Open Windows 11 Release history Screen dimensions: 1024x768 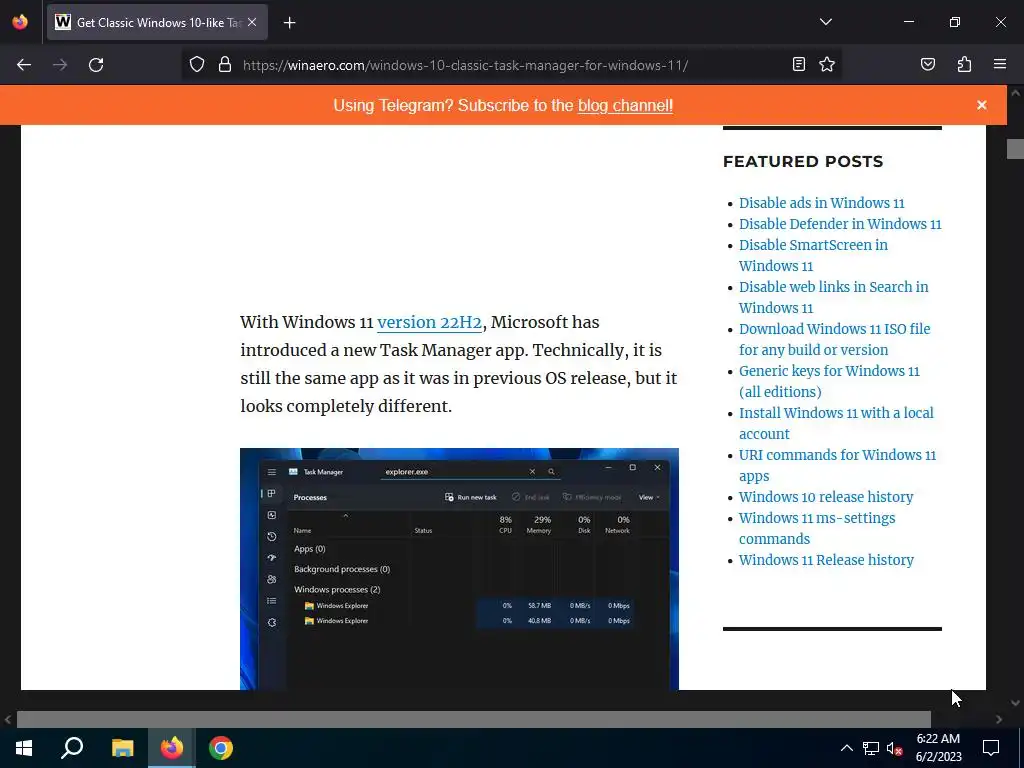pyautogui.click(x=826, y=560)
